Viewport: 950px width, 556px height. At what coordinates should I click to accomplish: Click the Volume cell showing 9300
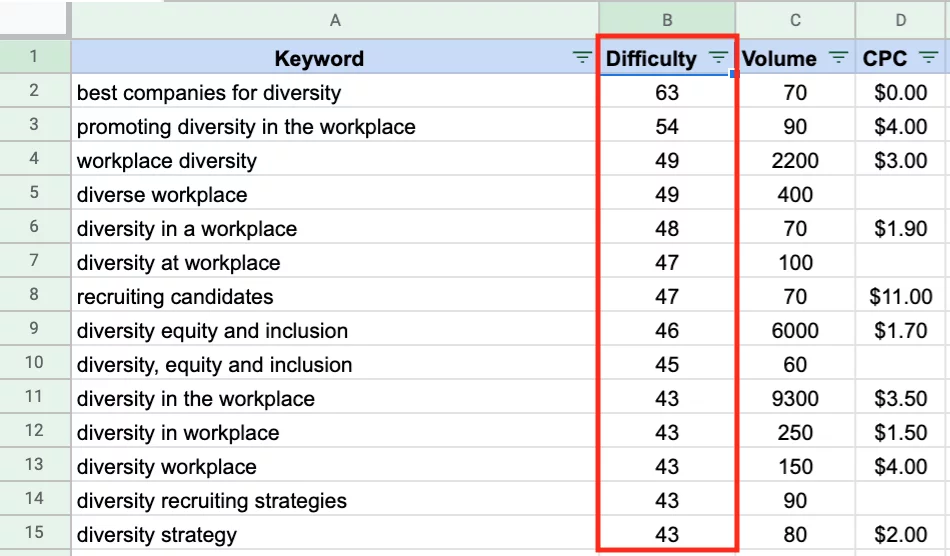click(795, 399)
